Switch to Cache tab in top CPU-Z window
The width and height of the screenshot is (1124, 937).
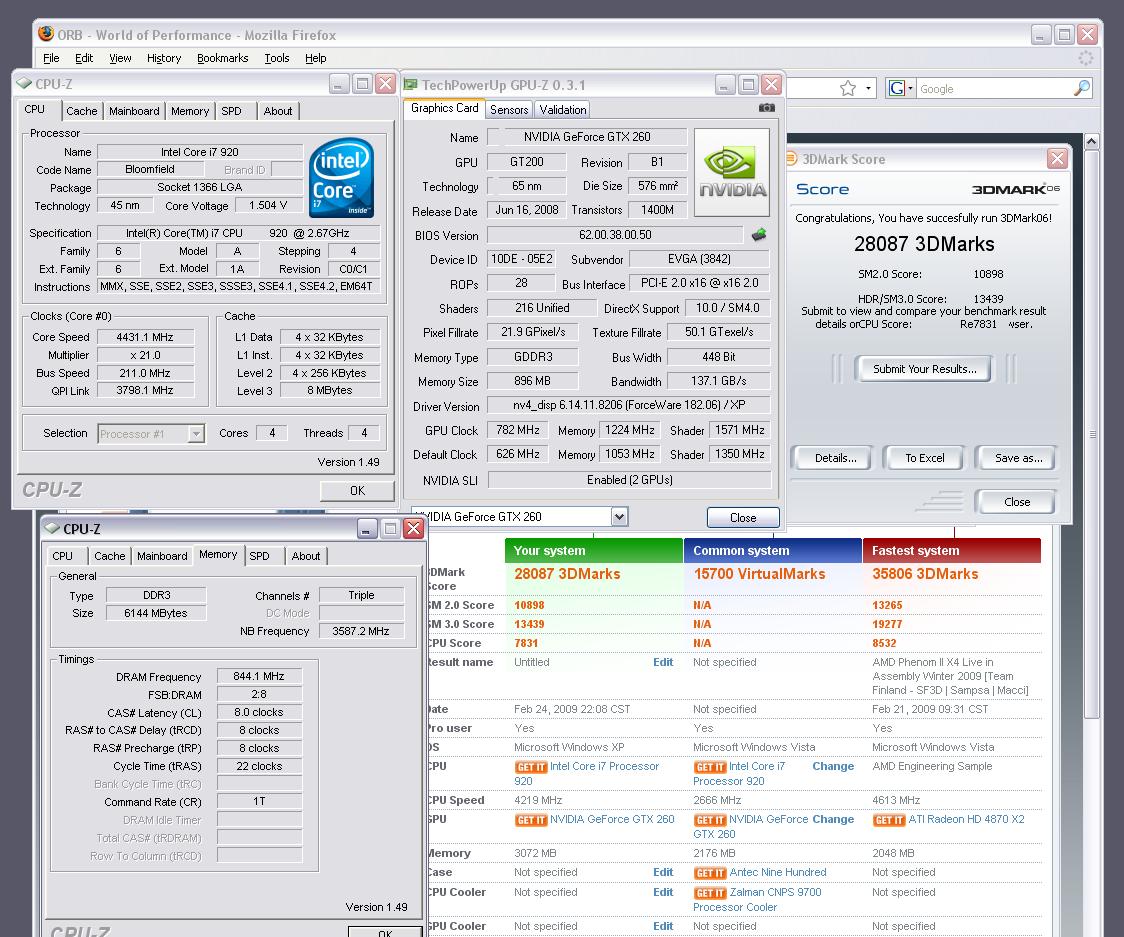point(82,111)
